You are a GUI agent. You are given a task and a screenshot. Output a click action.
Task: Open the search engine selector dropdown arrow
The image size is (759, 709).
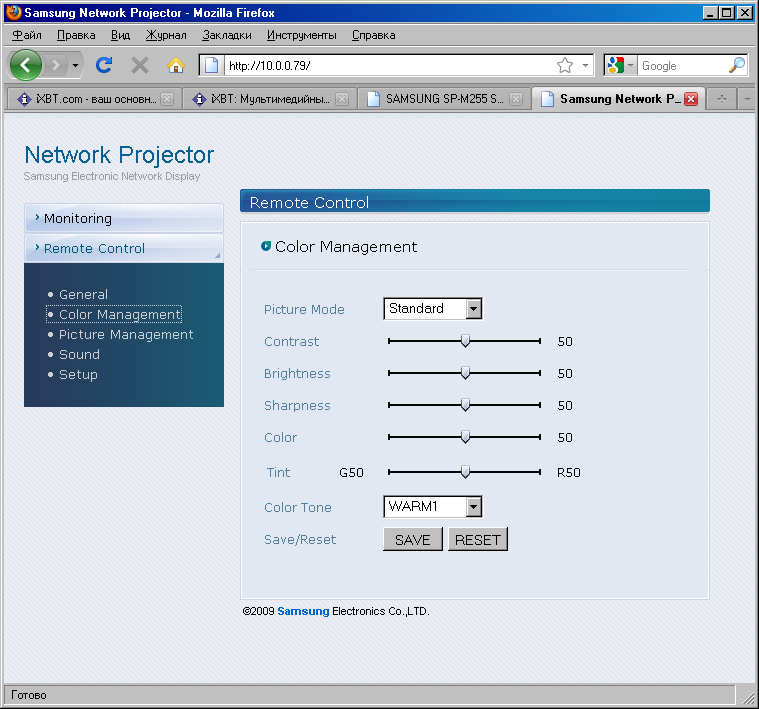[x=630, y=65]
